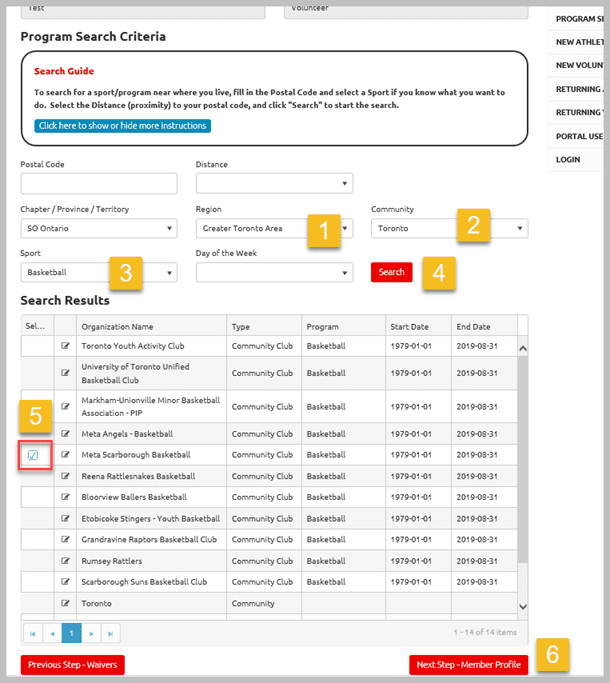
Task: Click the red Search button
Action: pos(392,272)
